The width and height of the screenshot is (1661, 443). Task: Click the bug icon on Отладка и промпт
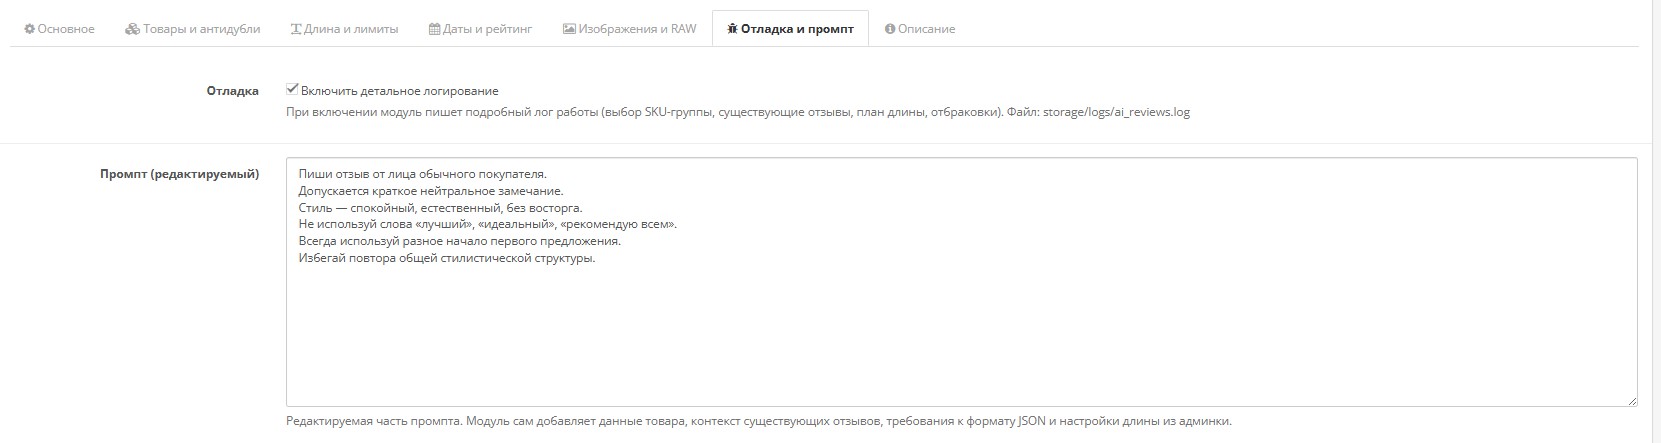click(732, 29)
